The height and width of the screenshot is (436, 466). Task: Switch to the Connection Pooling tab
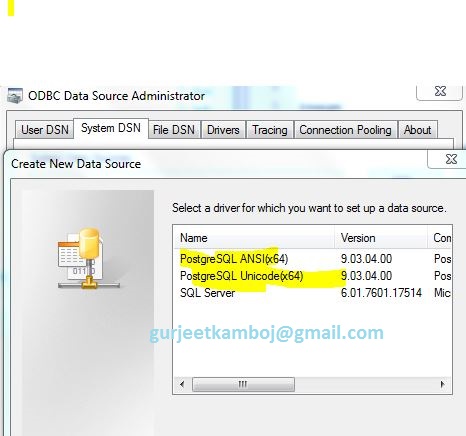click(x=345, y=130)
